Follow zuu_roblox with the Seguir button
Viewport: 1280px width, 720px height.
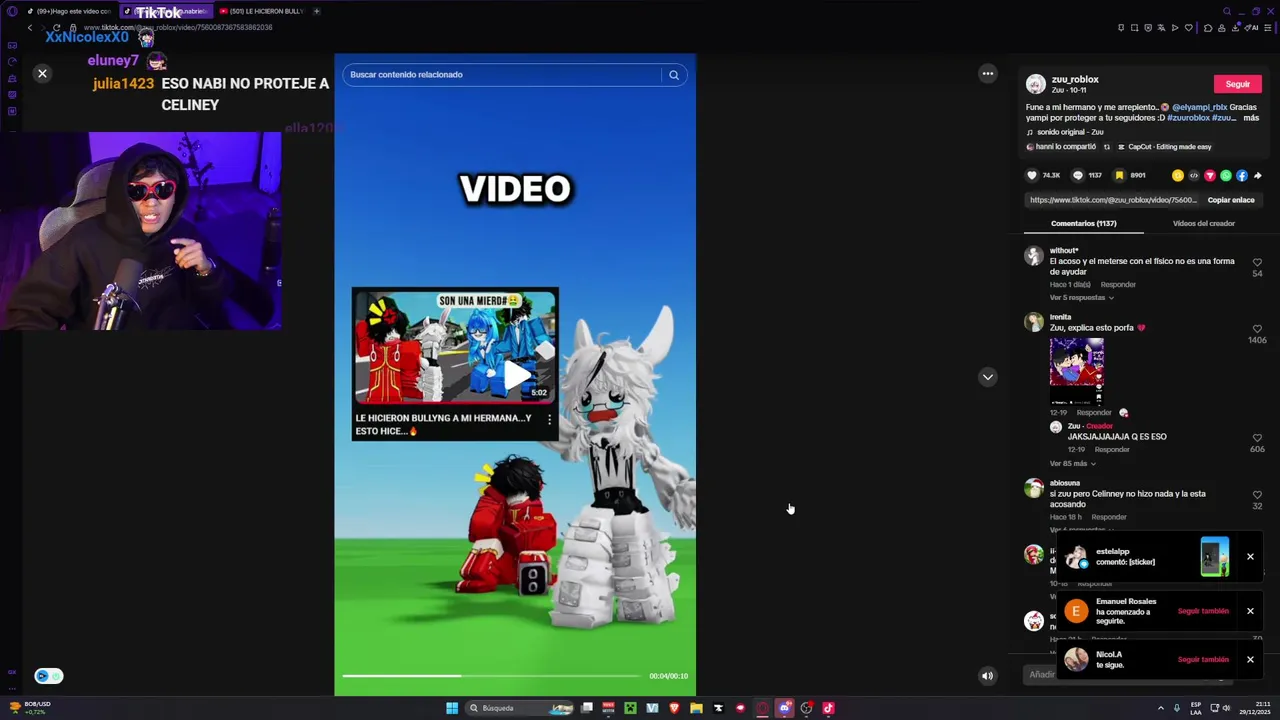pyautogui.click(x=1238, y=84)
